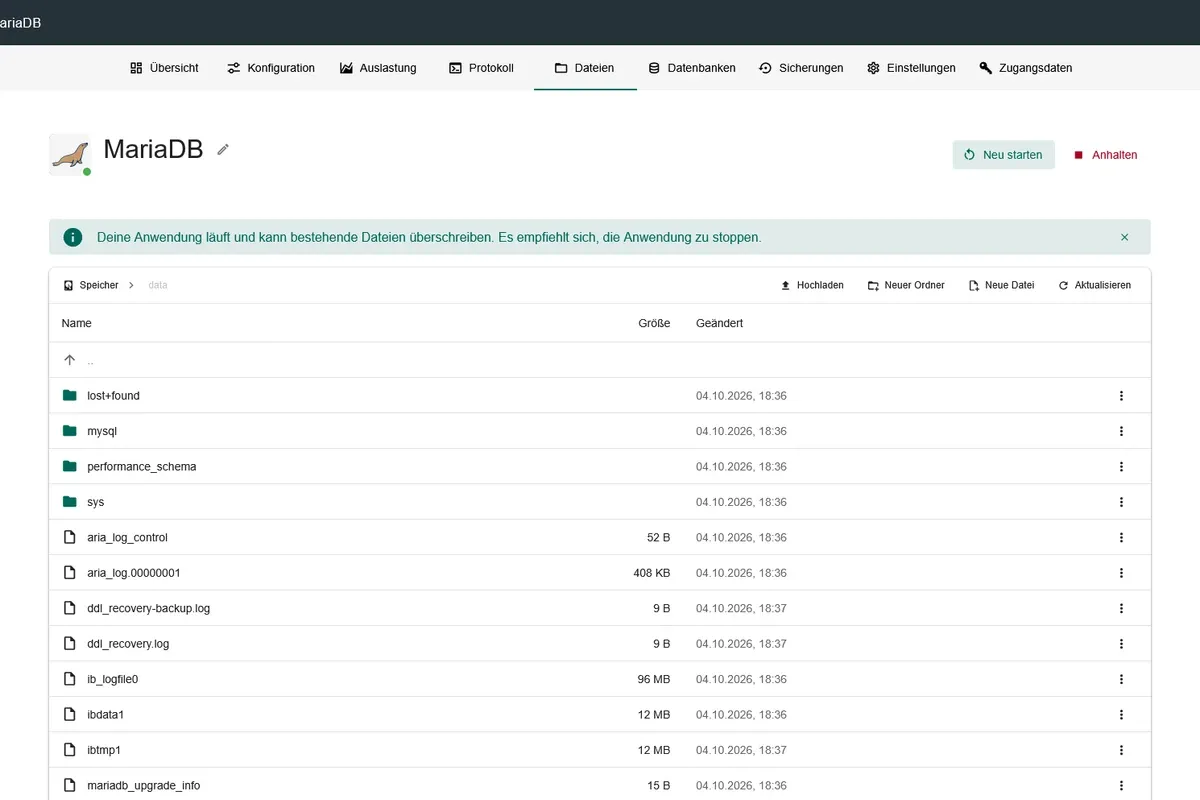
Task: Open the options menu for mysql
Action: pyautogui.click(x=1121, y=431)
